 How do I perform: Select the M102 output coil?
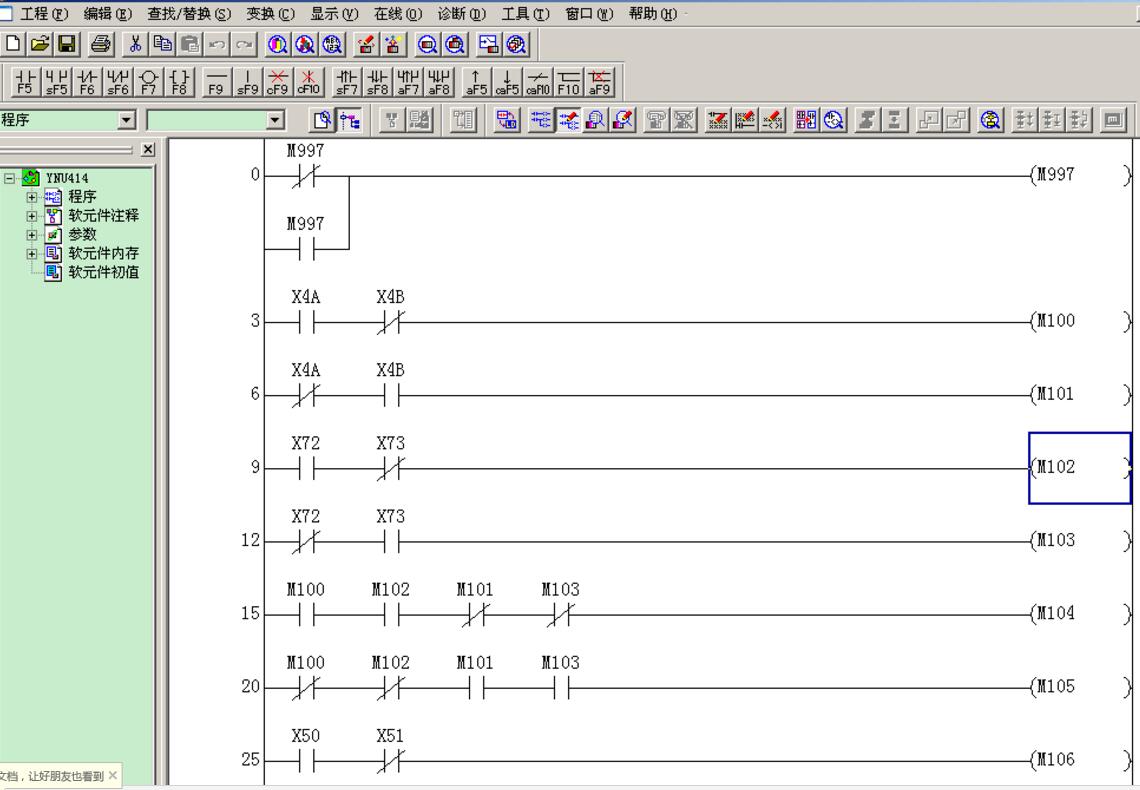(x=1080, y=468)
